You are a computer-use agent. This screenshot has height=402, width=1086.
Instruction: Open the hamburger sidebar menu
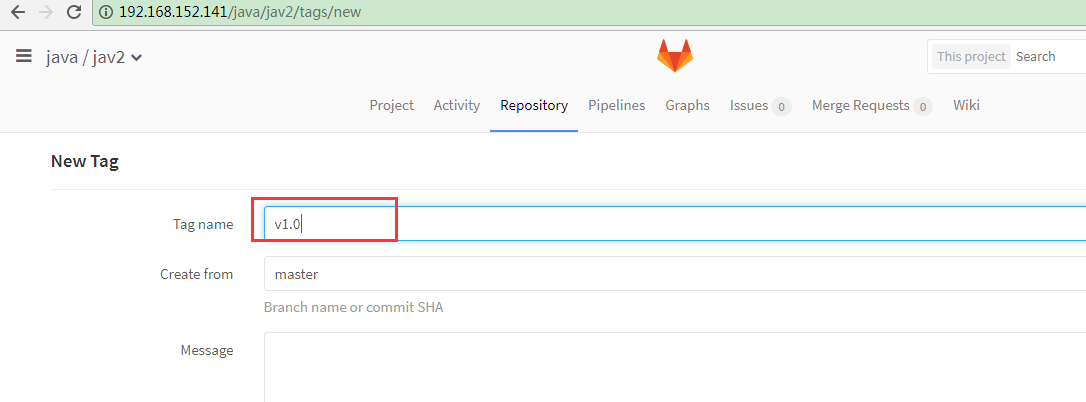tap(24, 57)
